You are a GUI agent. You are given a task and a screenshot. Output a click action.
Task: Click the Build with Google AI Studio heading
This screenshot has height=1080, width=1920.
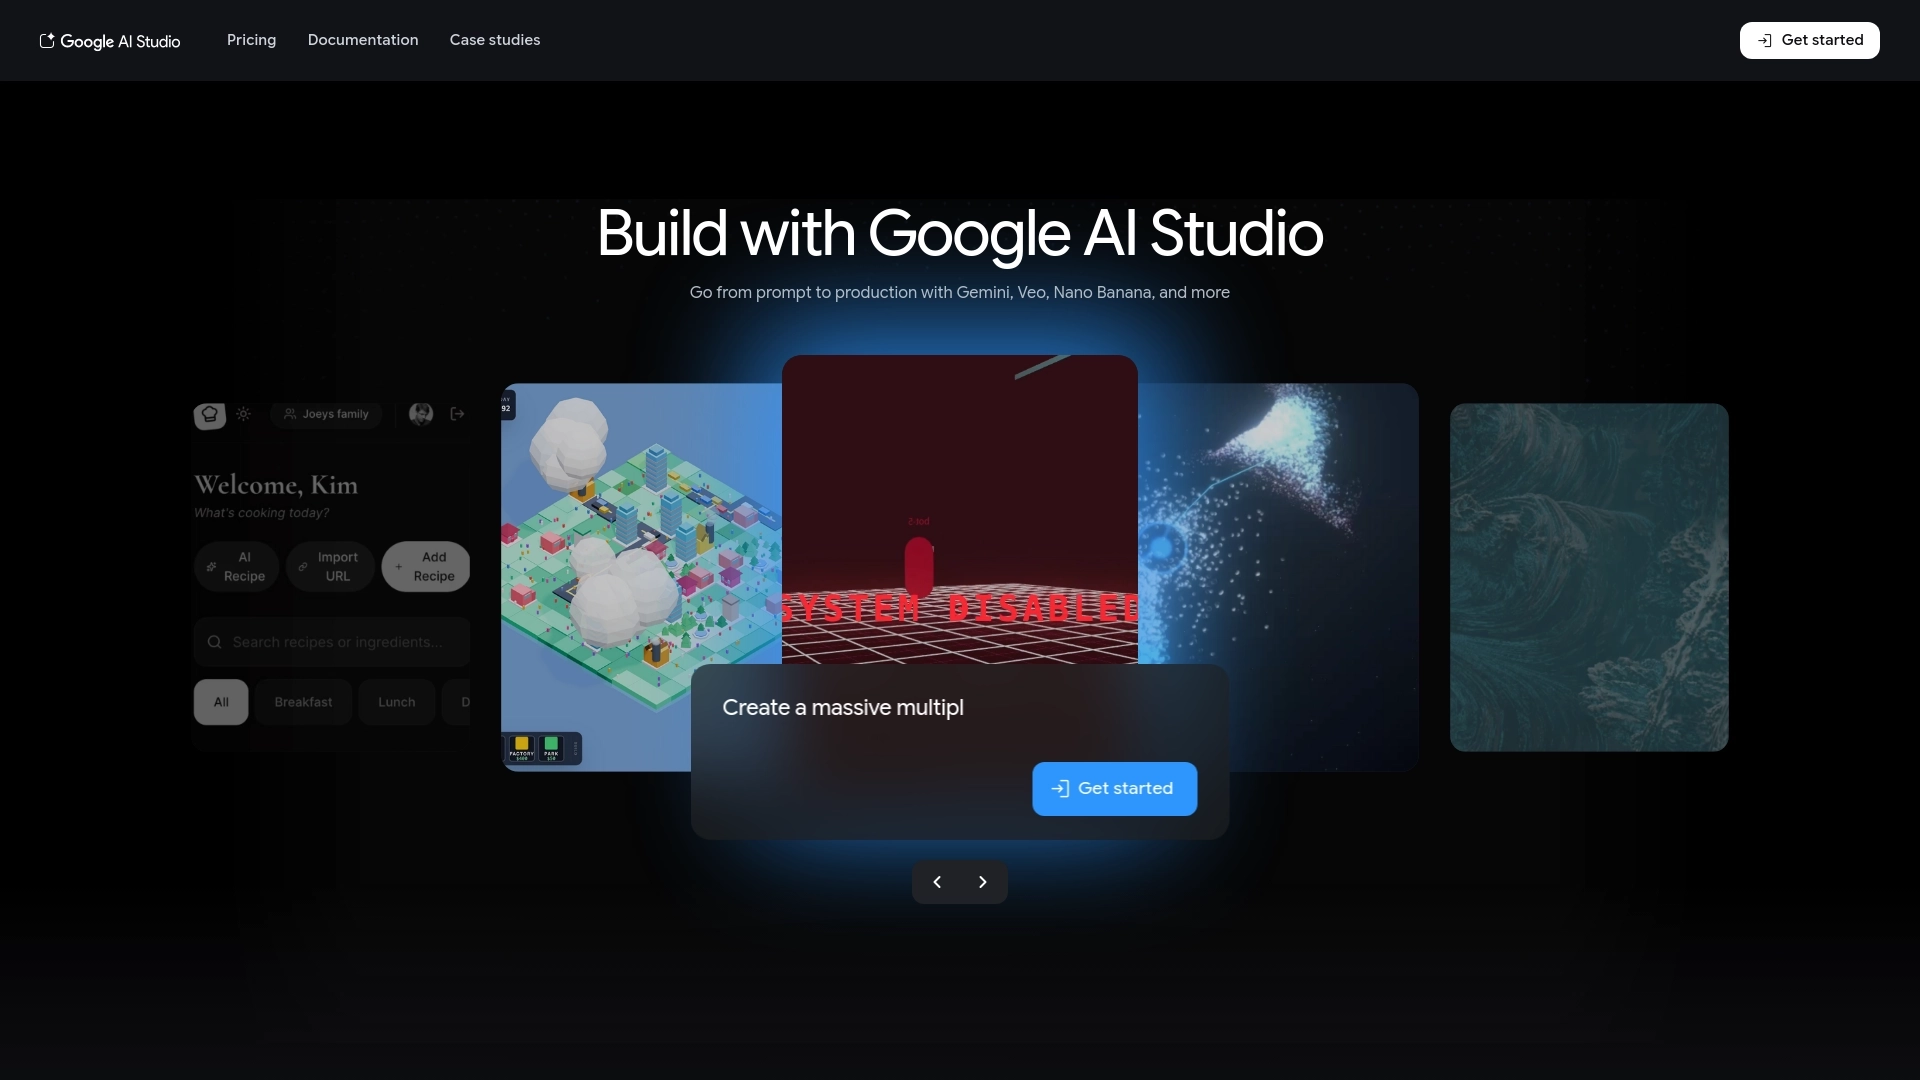[960, 233]
